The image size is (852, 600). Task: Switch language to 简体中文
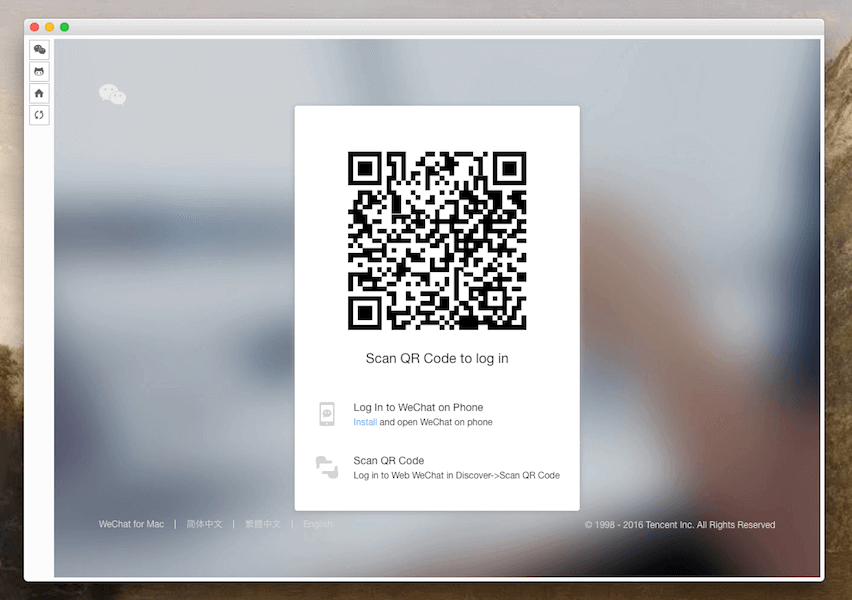[x=204, y=524]
